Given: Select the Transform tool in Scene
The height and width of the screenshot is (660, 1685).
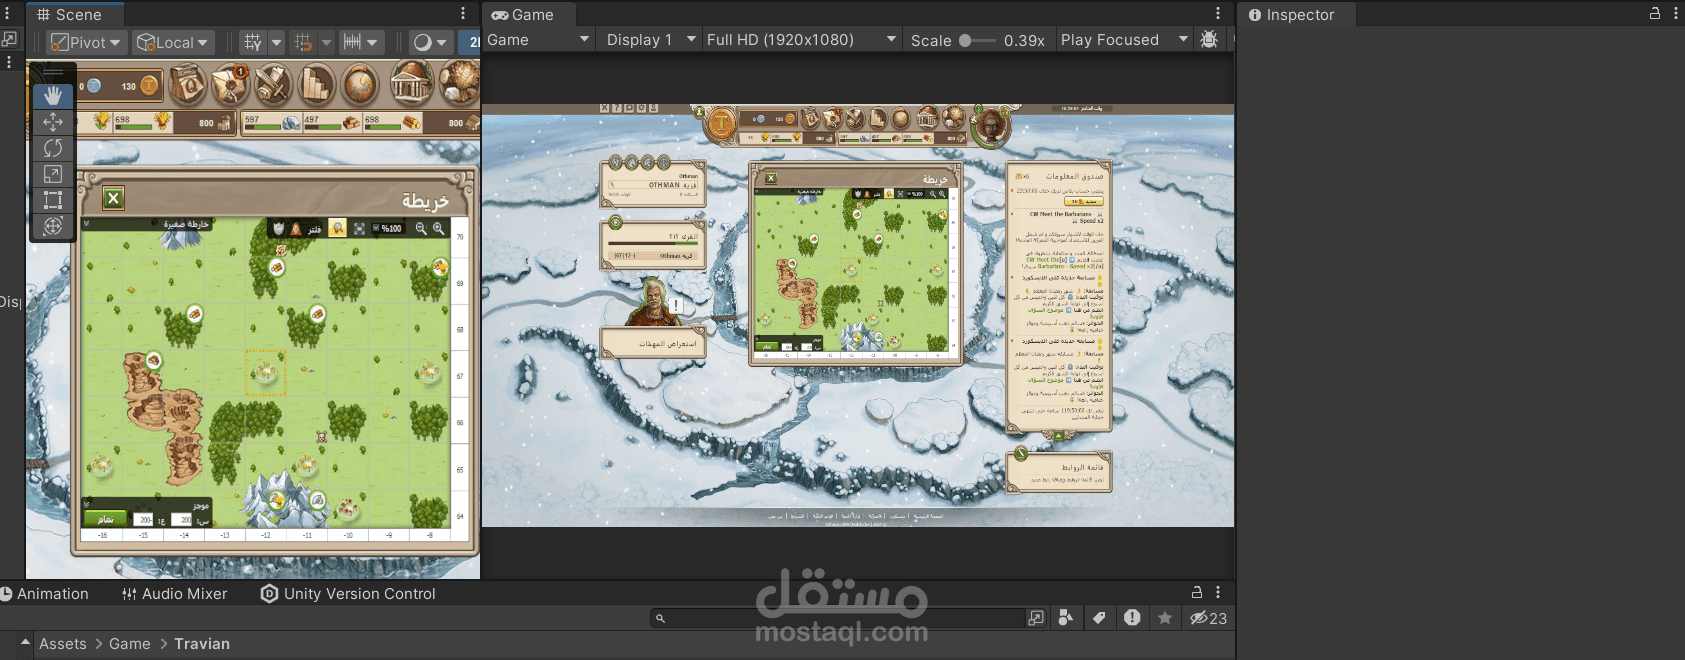Looking at the screenshot, I should tap(53, 226).
